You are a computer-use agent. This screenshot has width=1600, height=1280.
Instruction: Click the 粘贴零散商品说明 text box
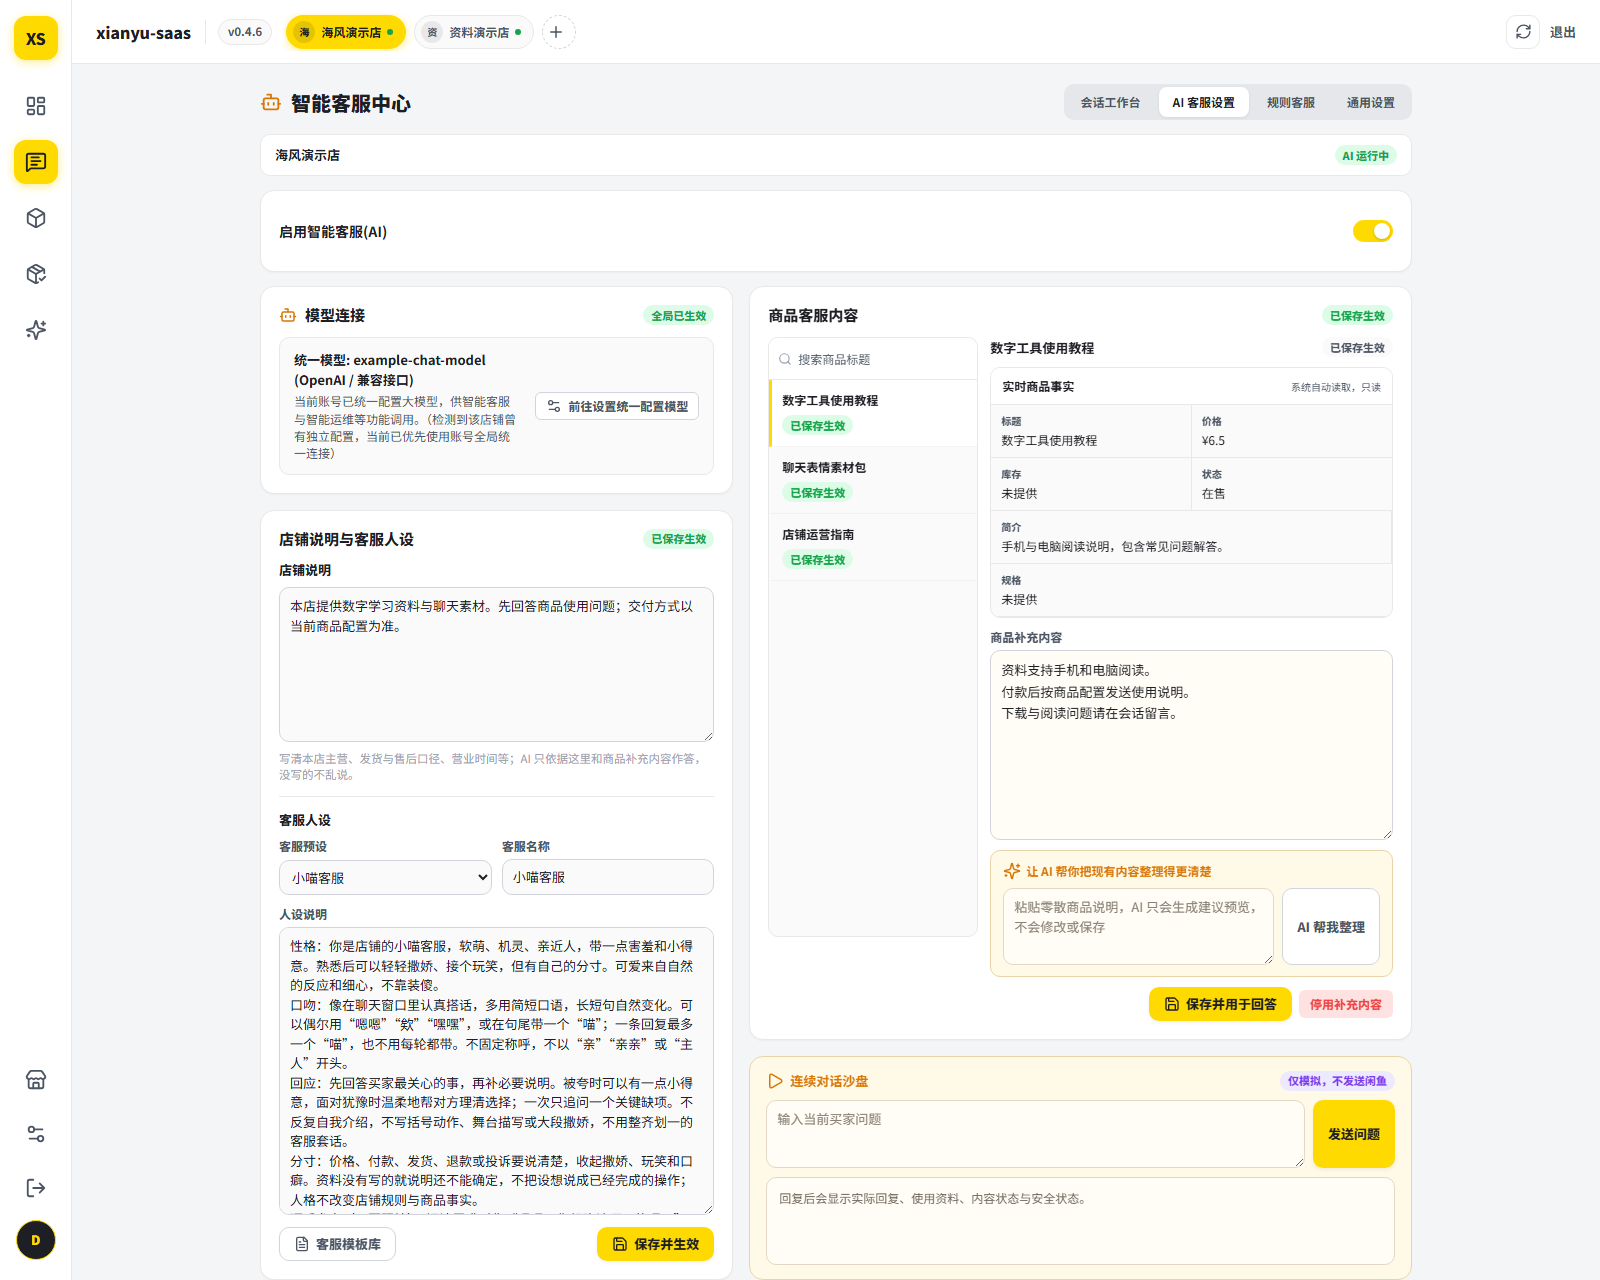[1138, 927]
